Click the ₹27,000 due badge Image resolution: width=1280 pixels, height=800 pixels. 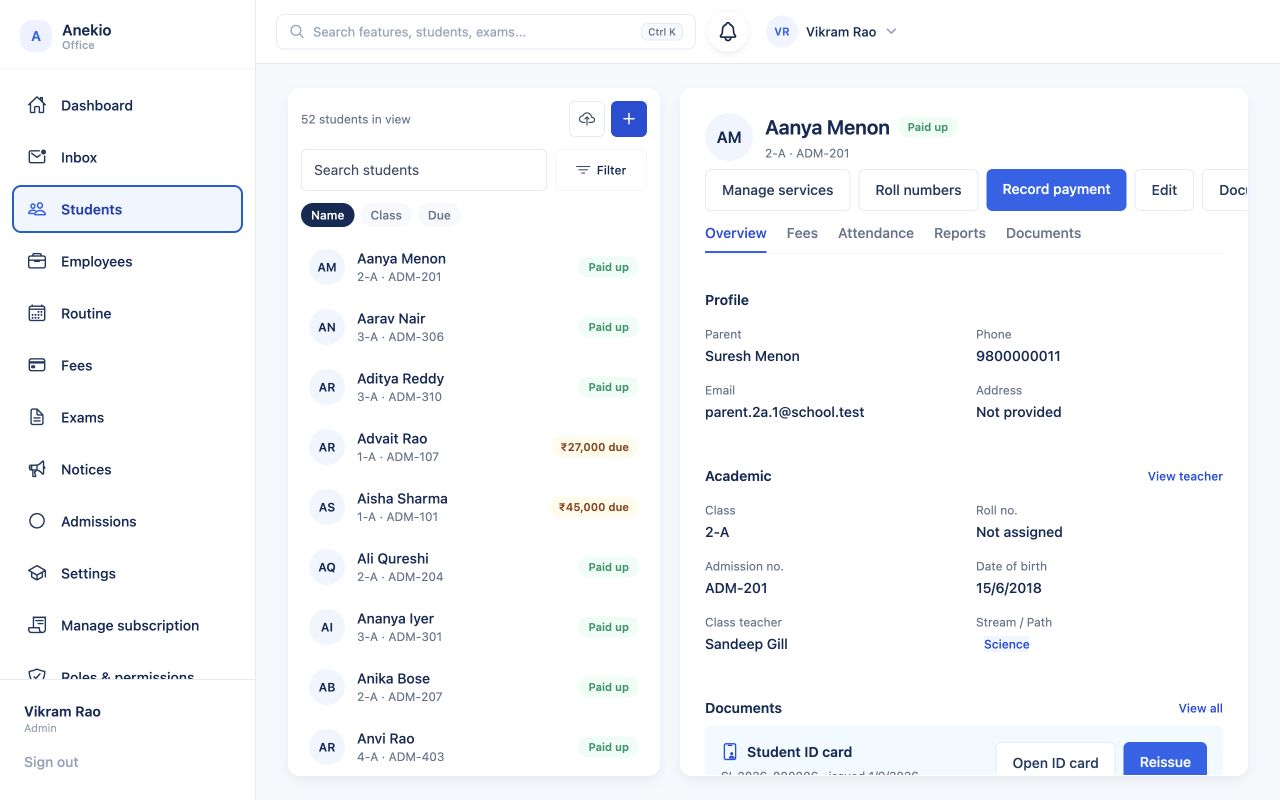[x=594, y=447]
